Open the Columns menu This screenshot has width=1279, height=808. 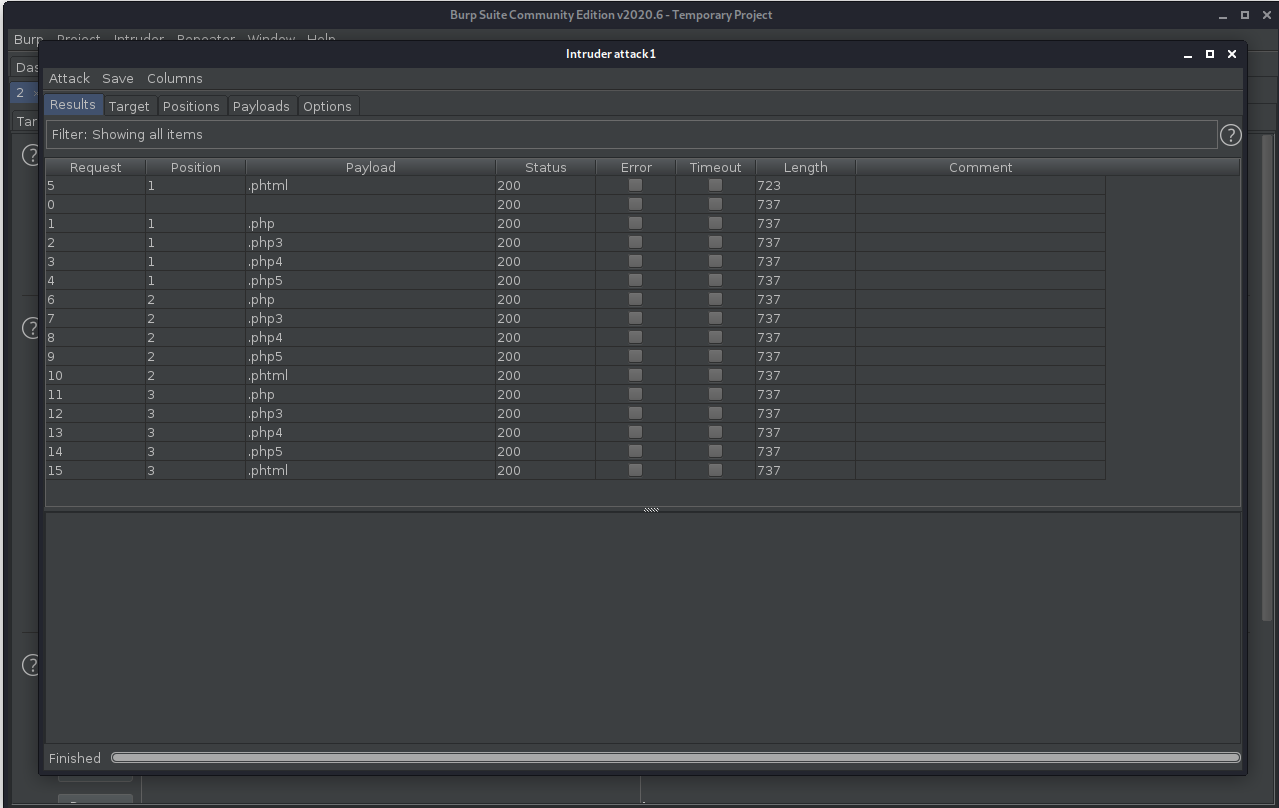(x=174, y=78)
